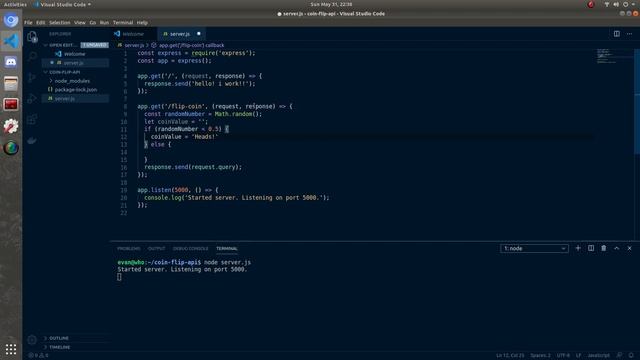This screenshot has height=360, width=640.
Task: Click the Split Editor icon
Action: (x=617, y=34)
